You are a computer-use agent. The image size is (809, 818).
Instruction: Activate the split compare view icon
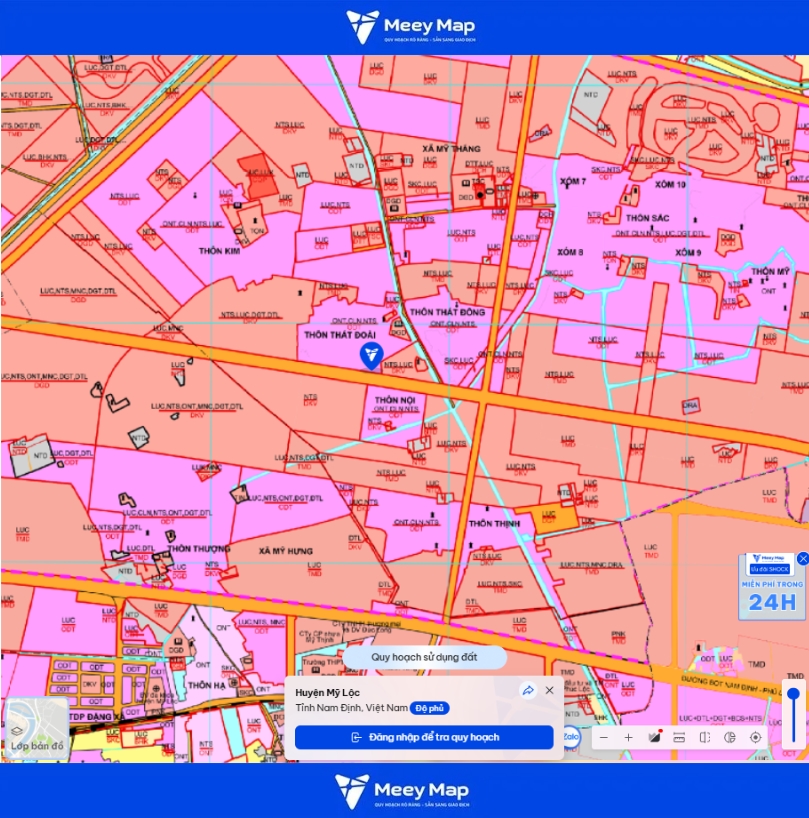[x=705, y=737]
